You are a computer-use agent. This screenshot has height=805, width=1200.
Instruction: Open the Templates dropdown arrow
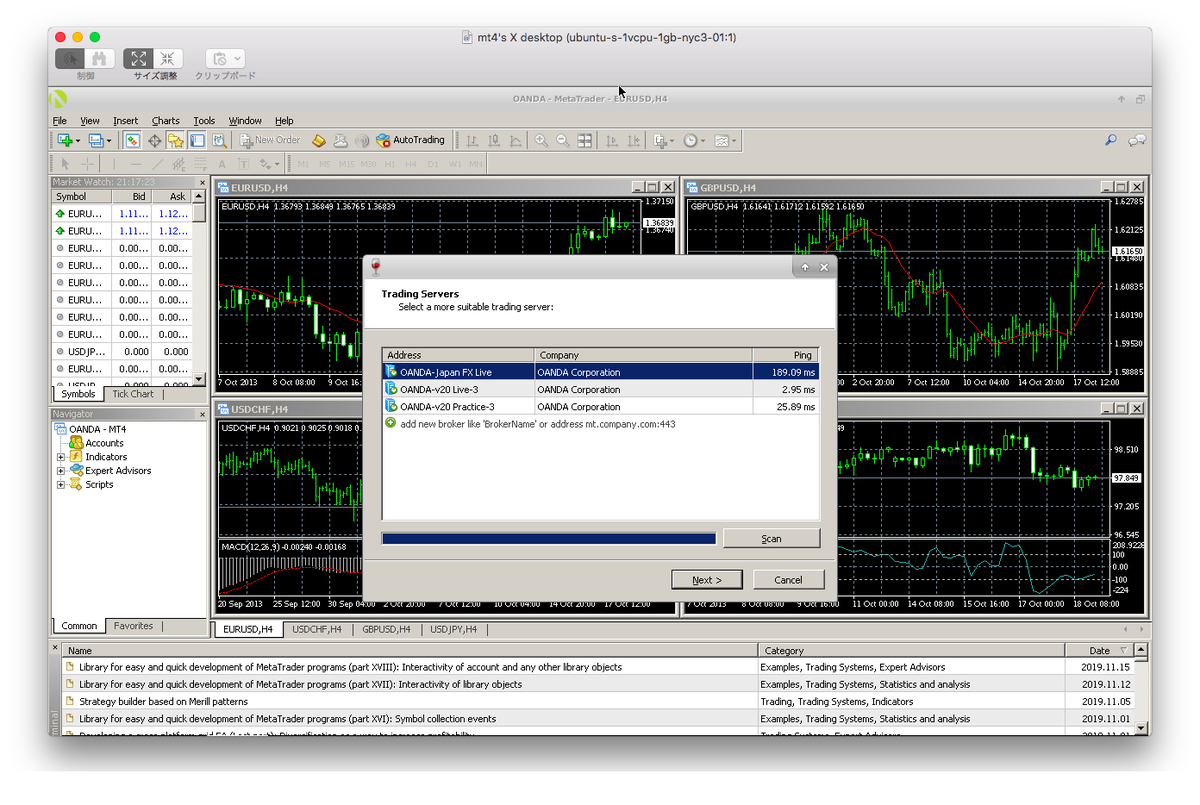coord(735,141)
